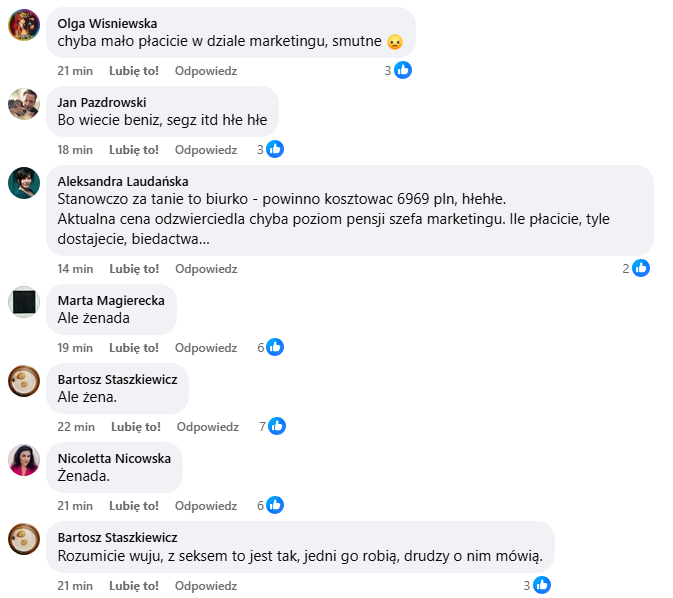Click Aleksandra Laudańska's avatar
The height and width of the screenshot is (598, 673).
[24, 183]
